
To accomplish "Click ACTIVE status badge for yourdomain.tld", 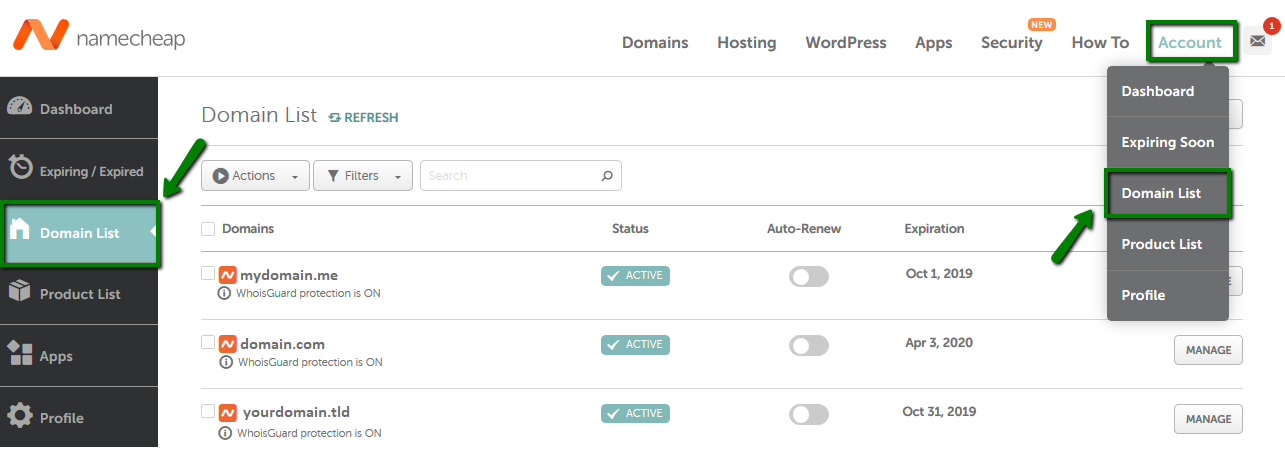I will pos(635,413).
